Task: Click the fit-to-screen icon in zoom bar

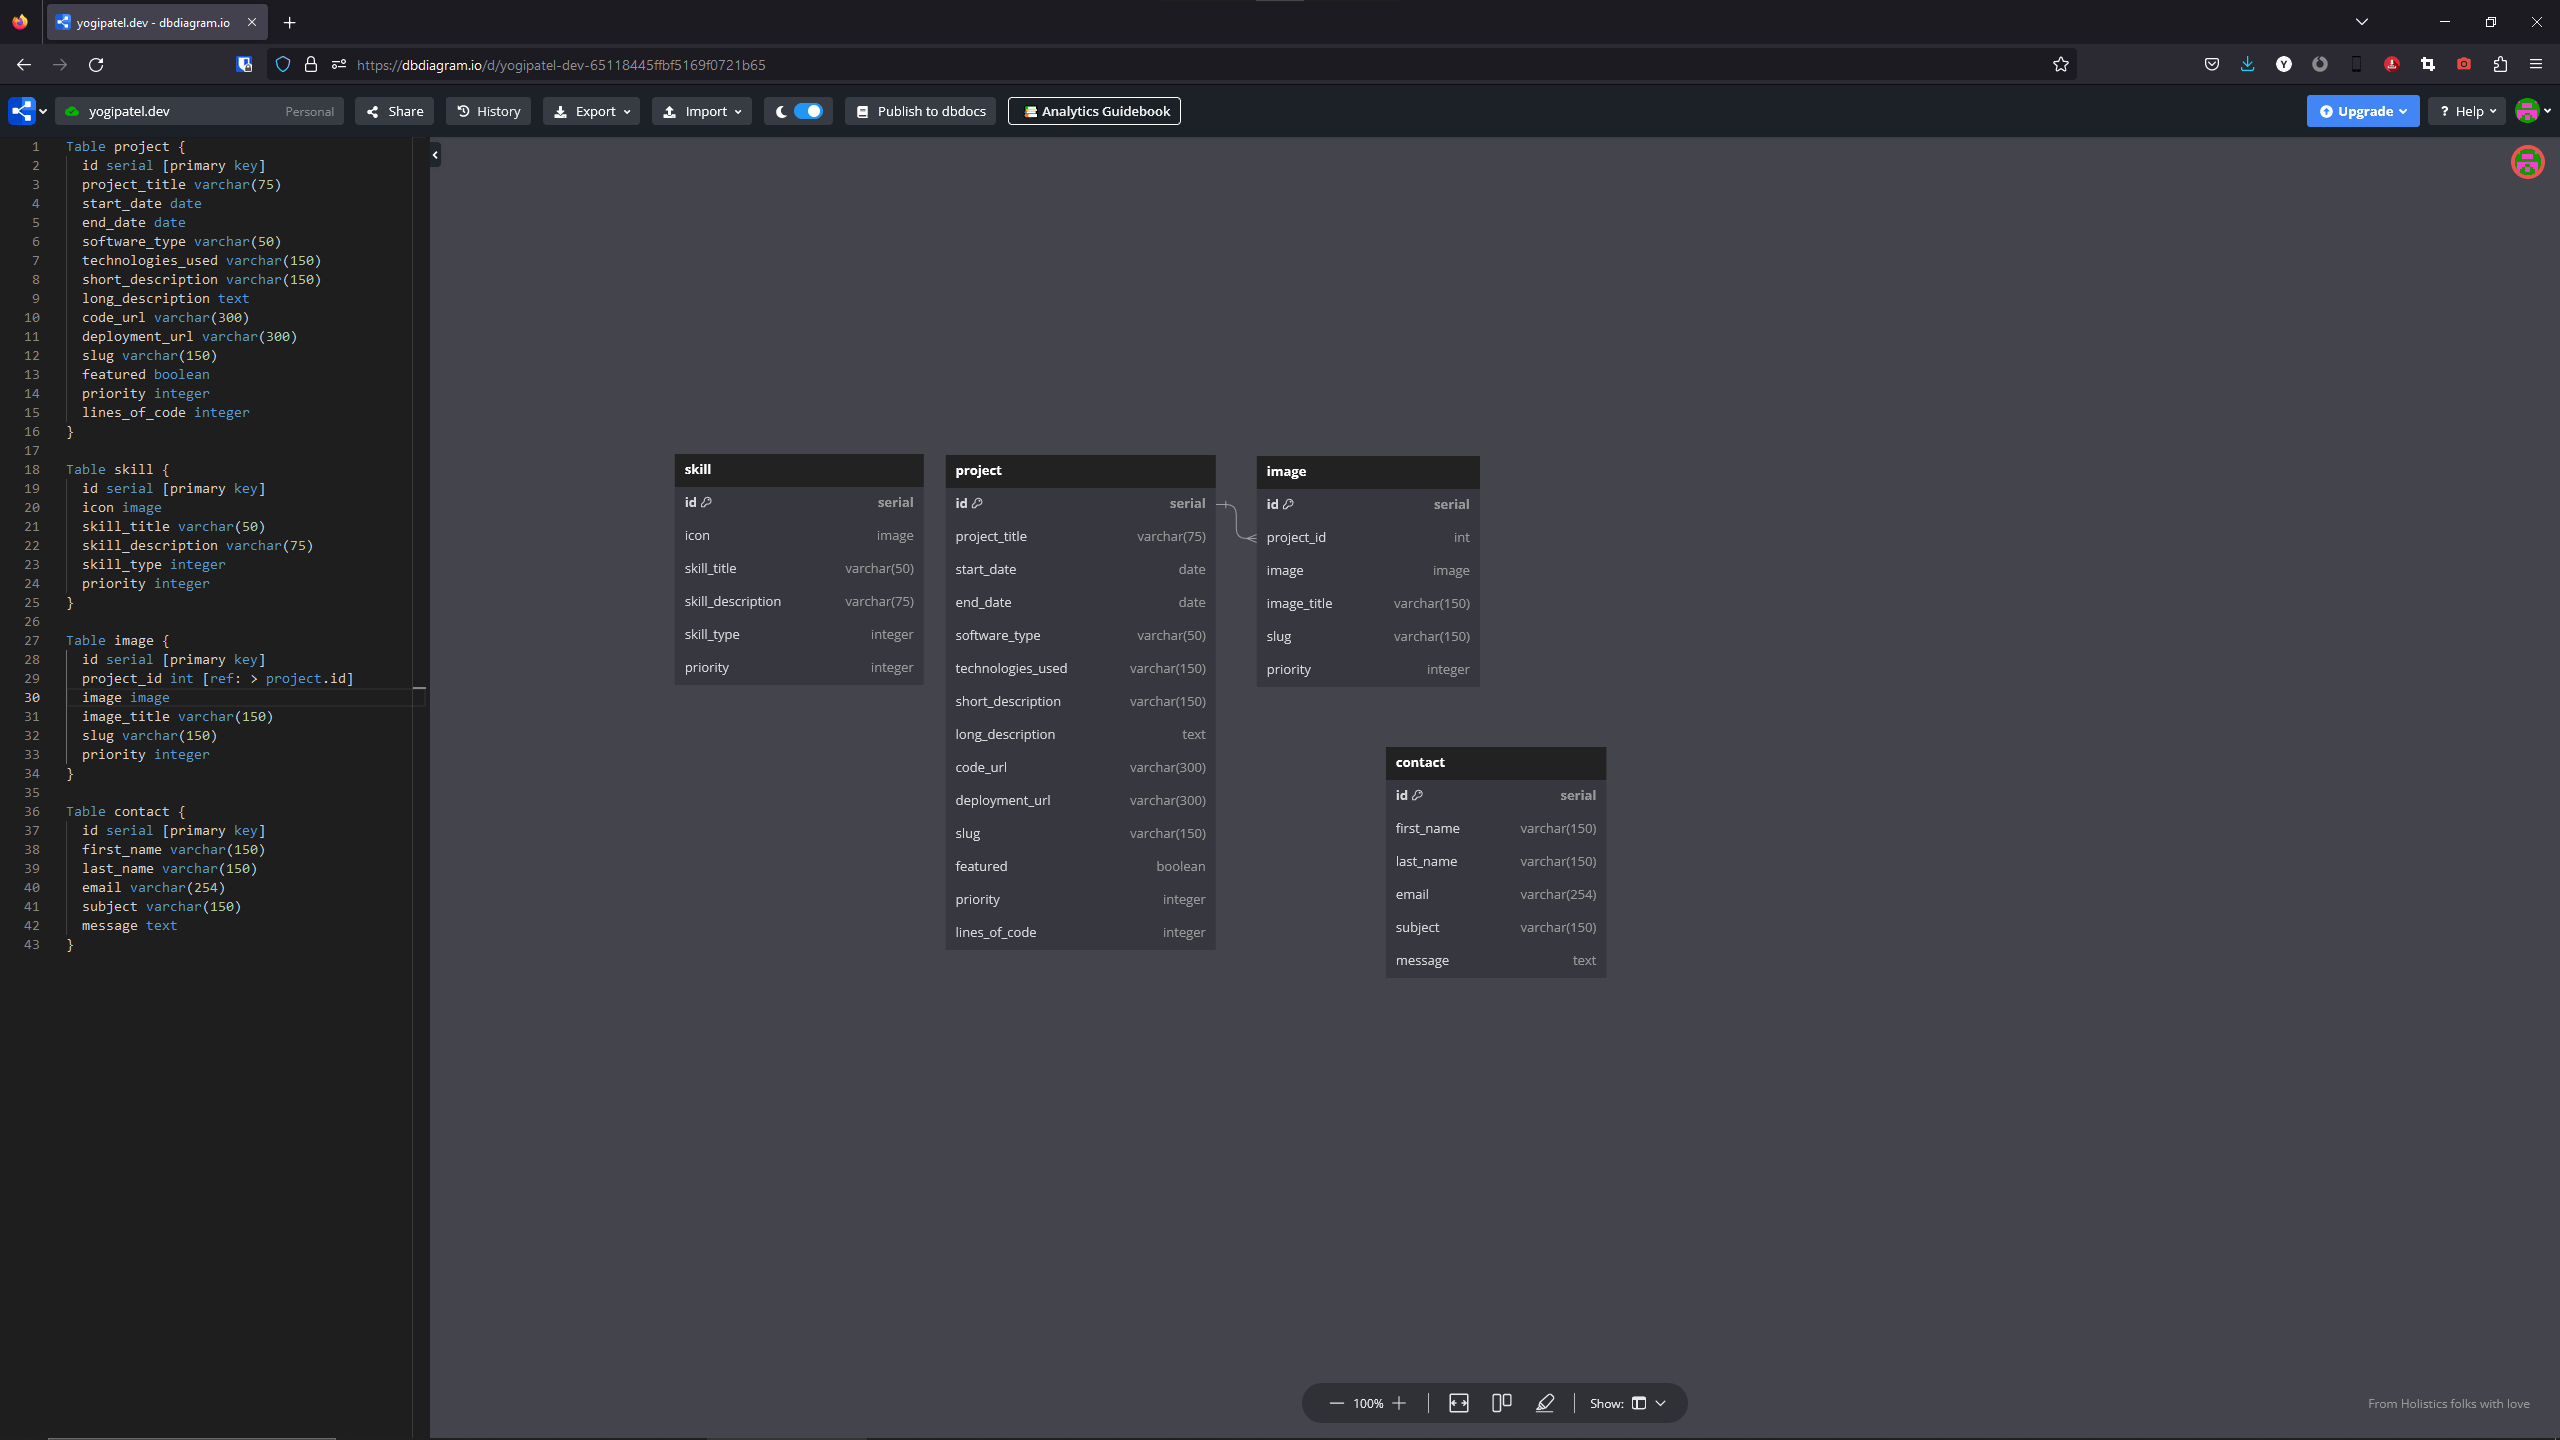Action: (1459, 1403)
